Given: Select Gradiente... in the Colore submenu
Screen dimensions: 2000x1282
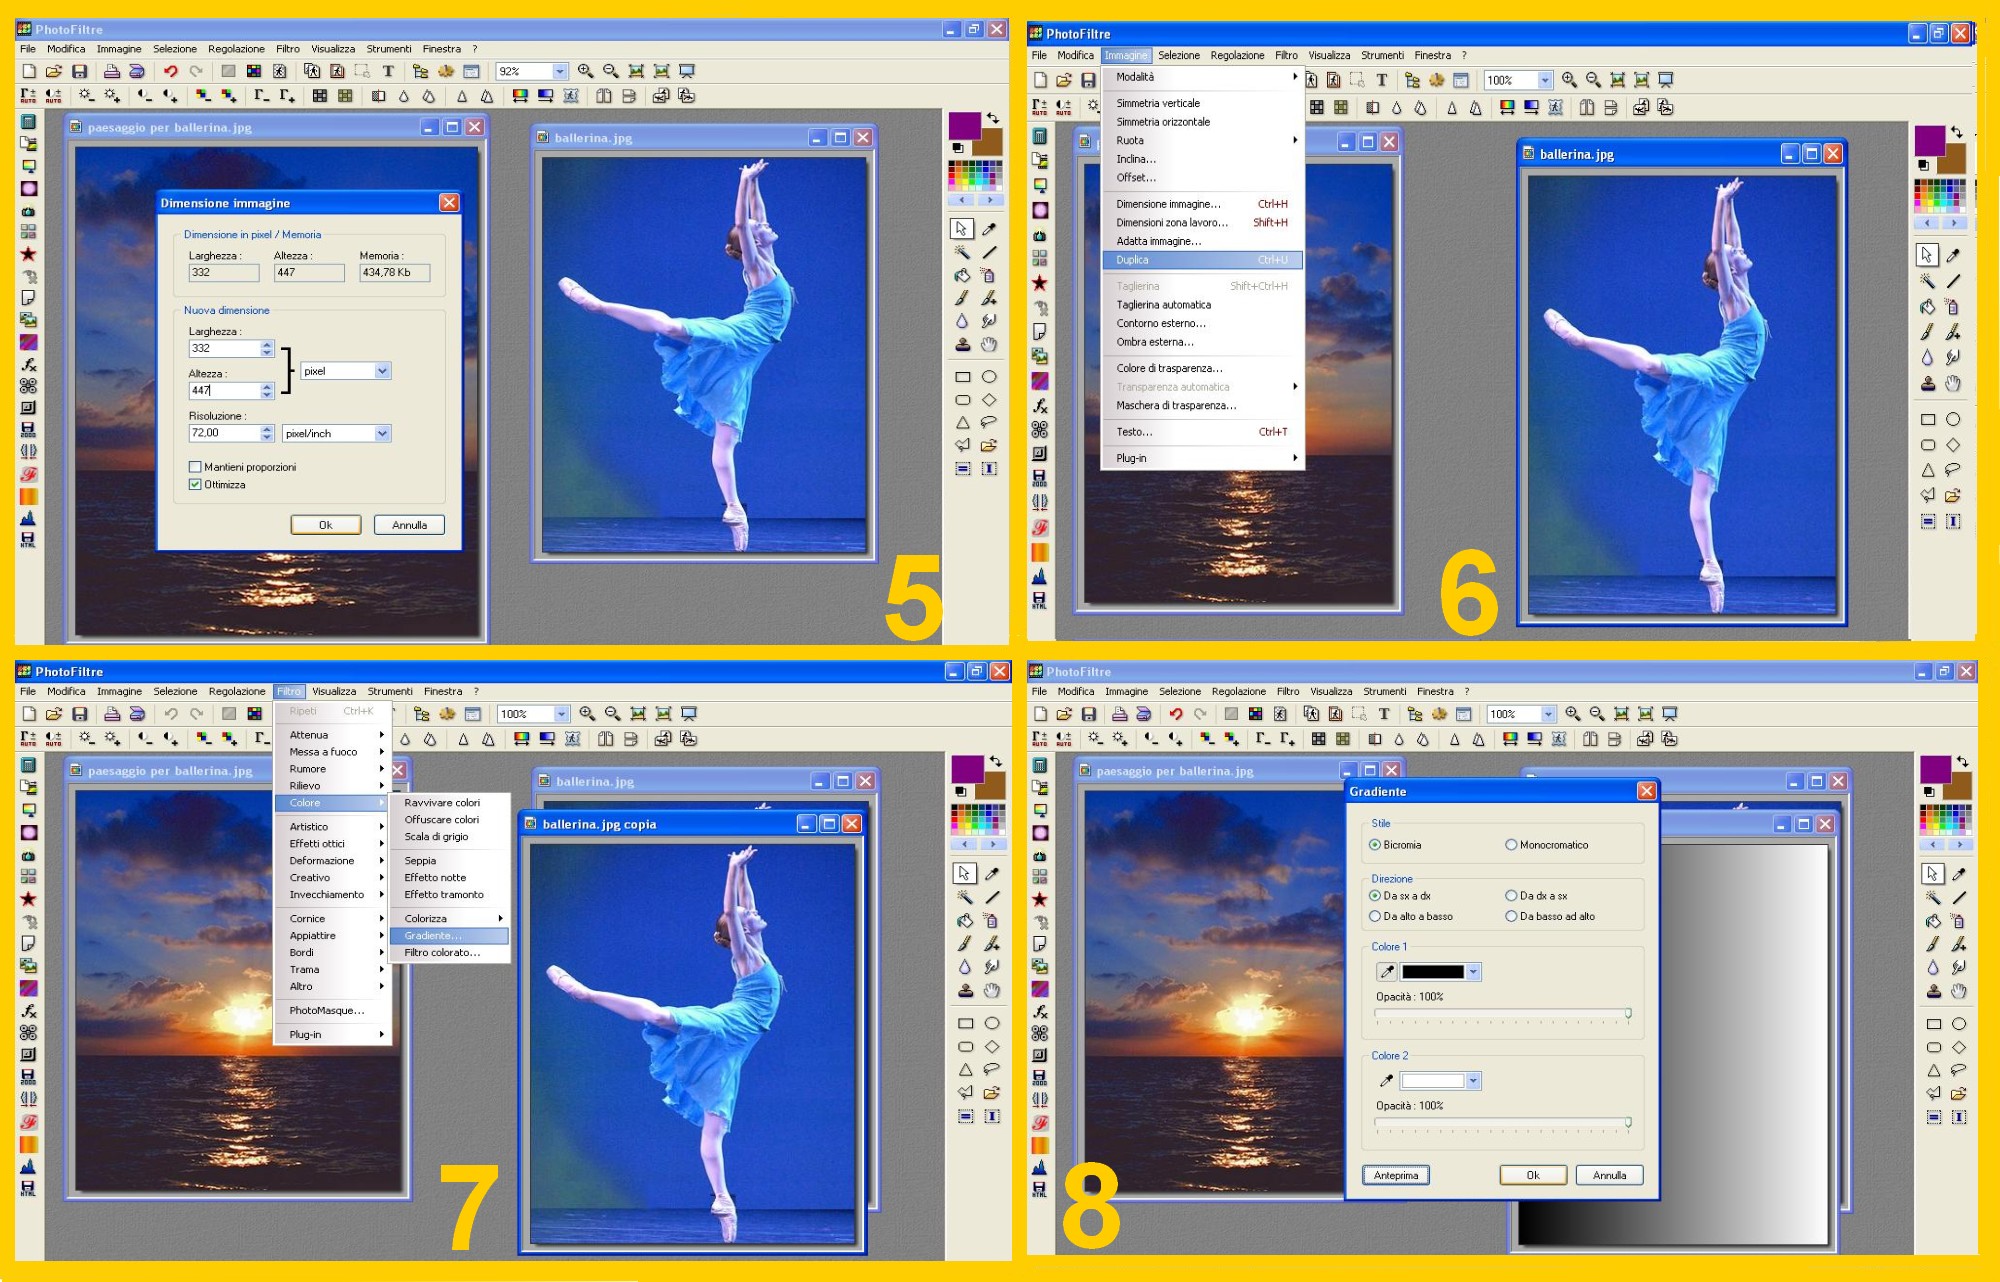Looking at the screenshot, I should pyautogui.click(x=433, y=936).
